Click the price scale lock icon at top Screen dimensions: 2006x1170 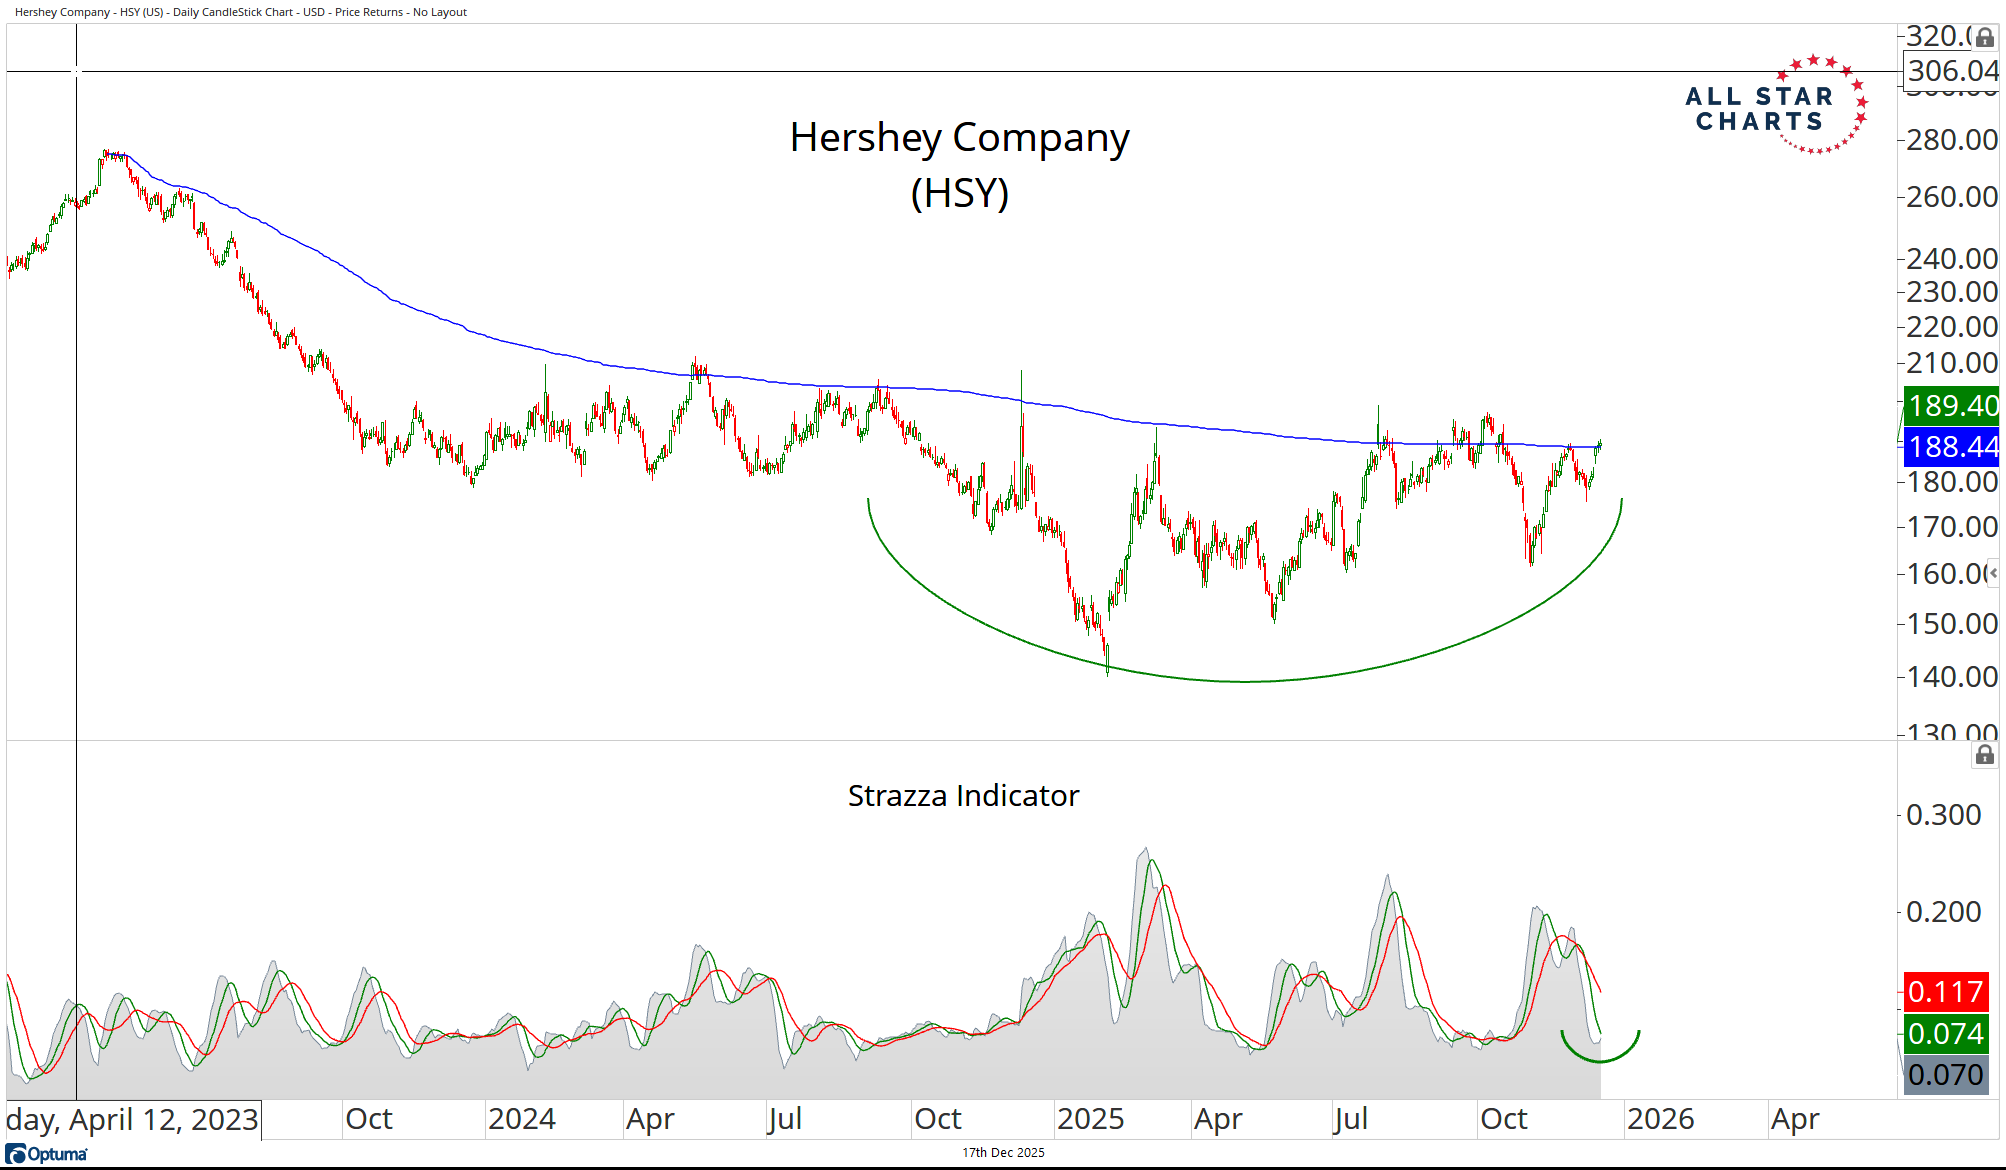(1984, 38)
